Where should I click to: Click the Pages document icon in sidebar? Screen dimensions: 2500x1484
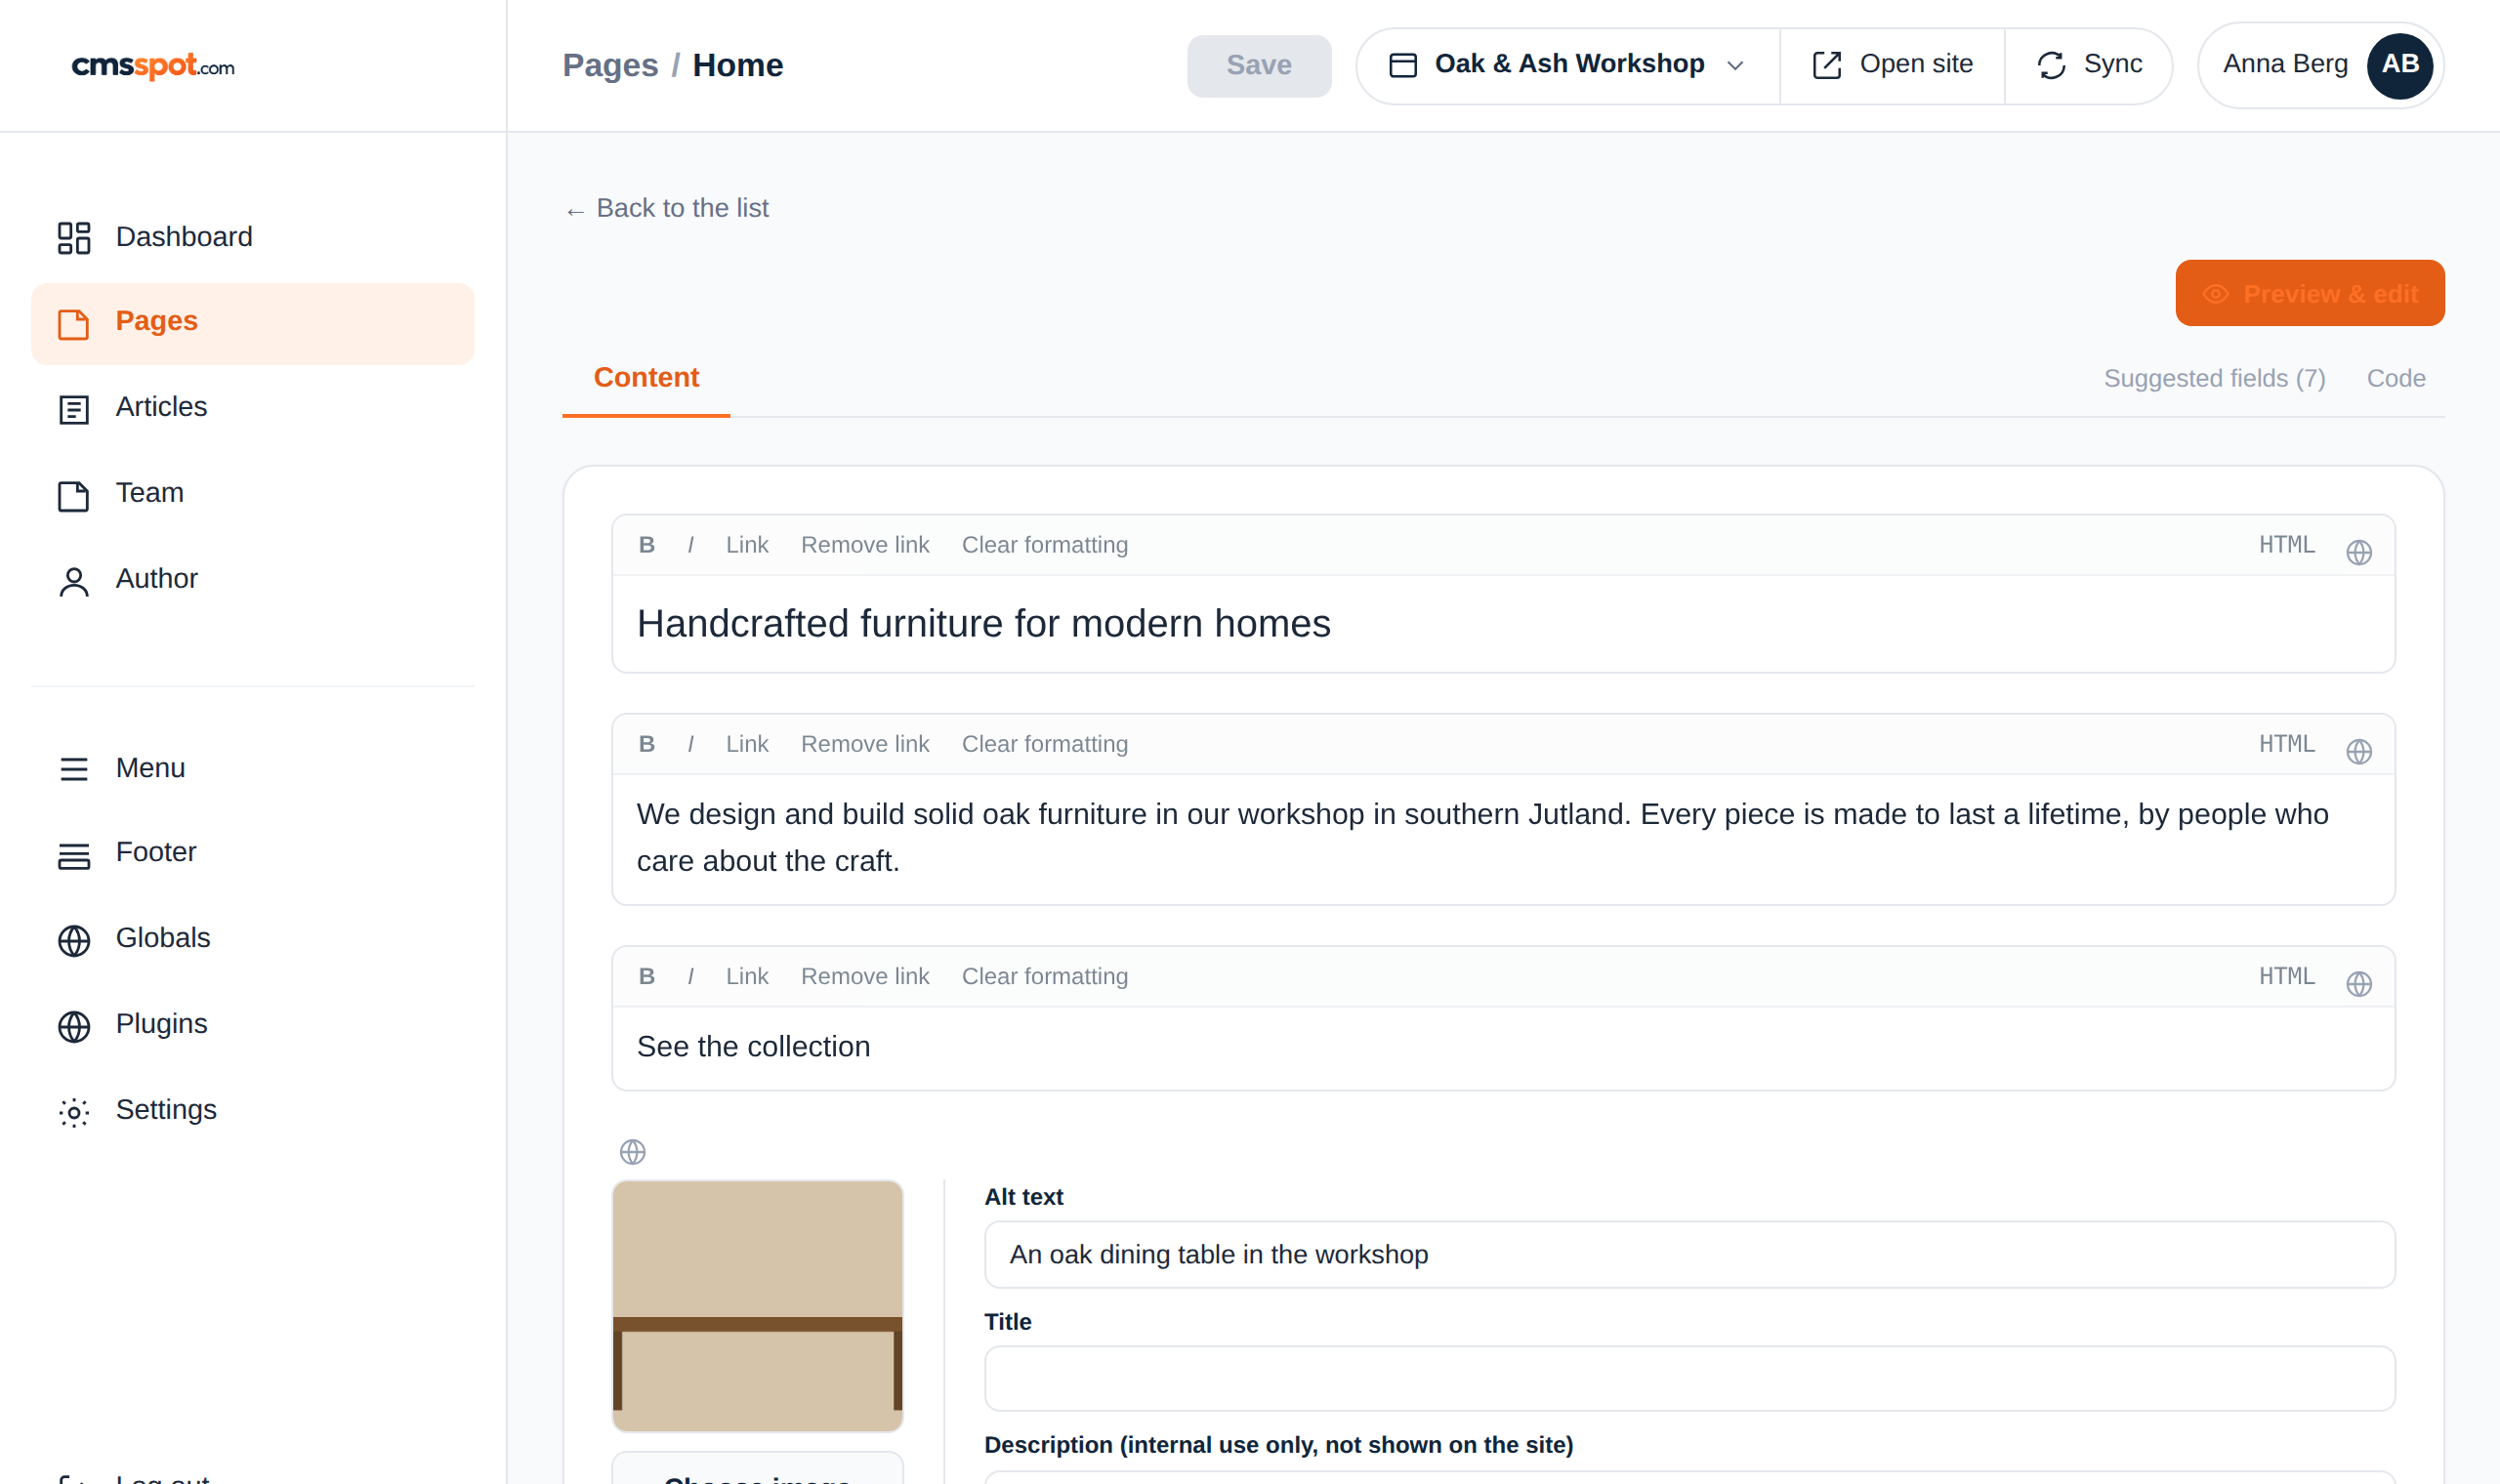[74, 324]
